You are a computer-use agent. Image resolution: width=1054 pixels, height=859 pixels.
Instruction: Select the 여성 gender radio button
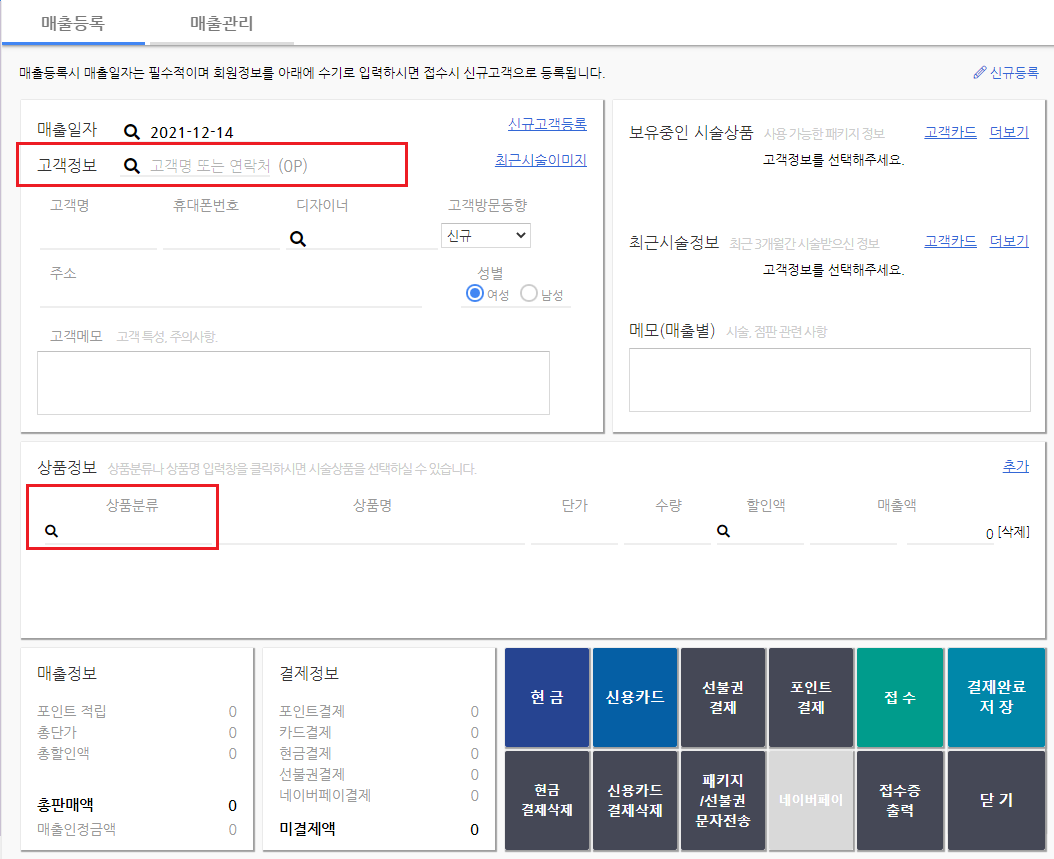475,294
